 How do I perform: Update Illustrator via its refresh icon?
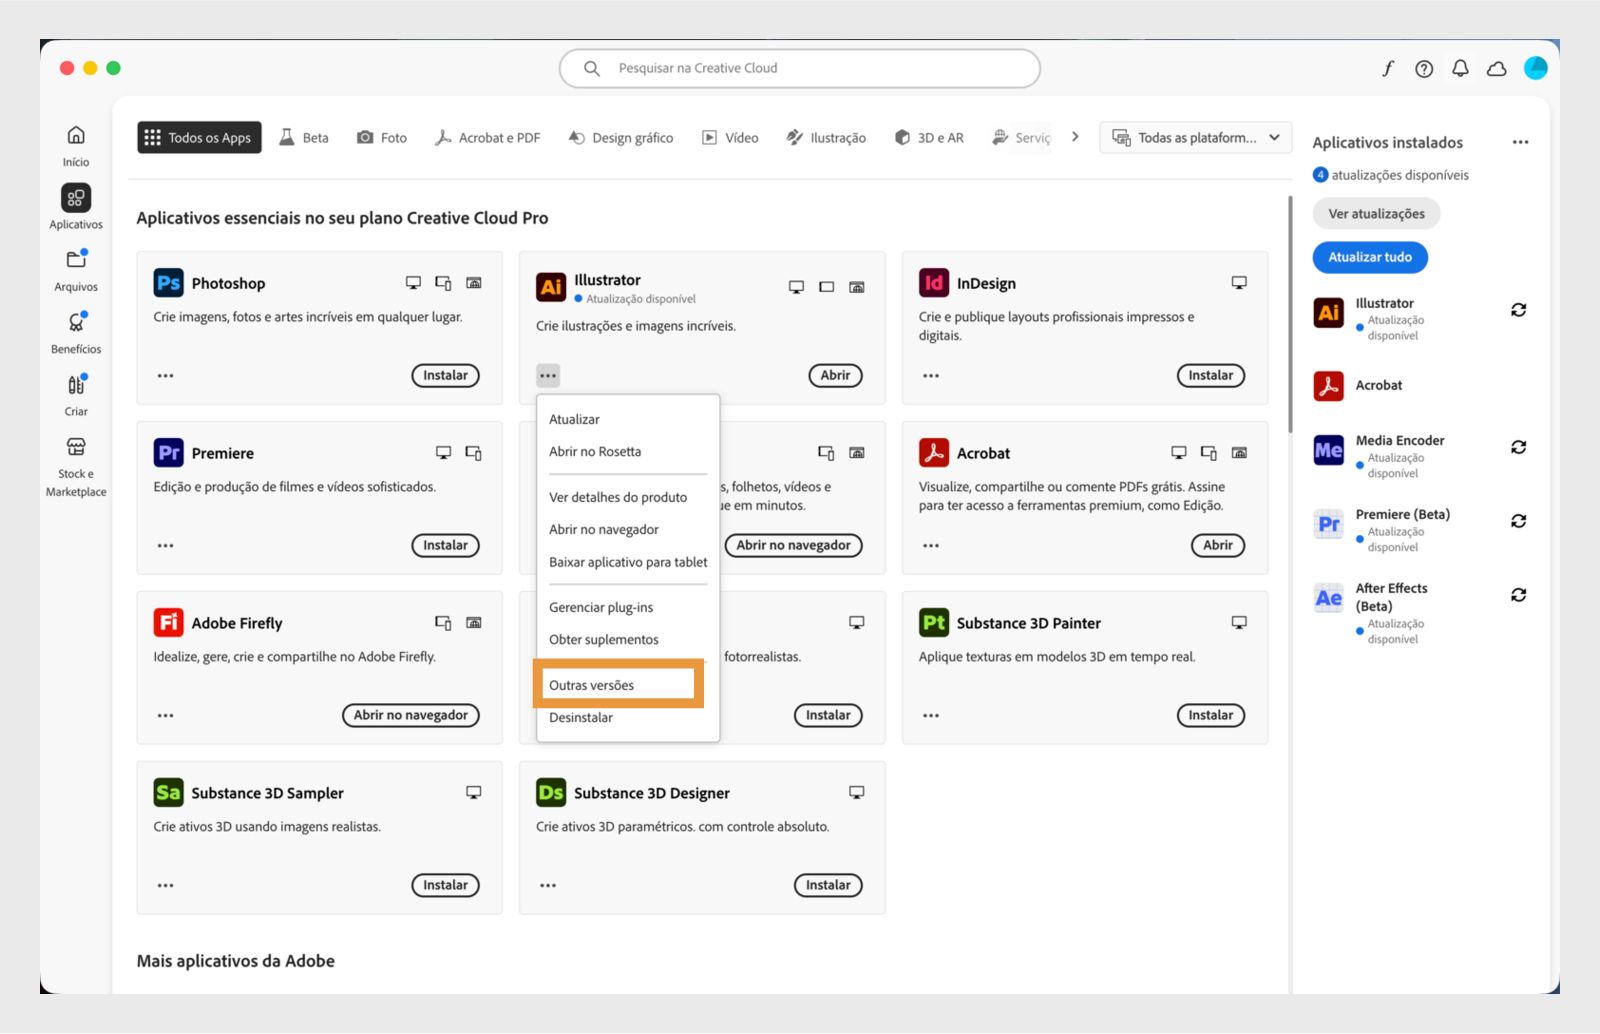[1518, 310]
